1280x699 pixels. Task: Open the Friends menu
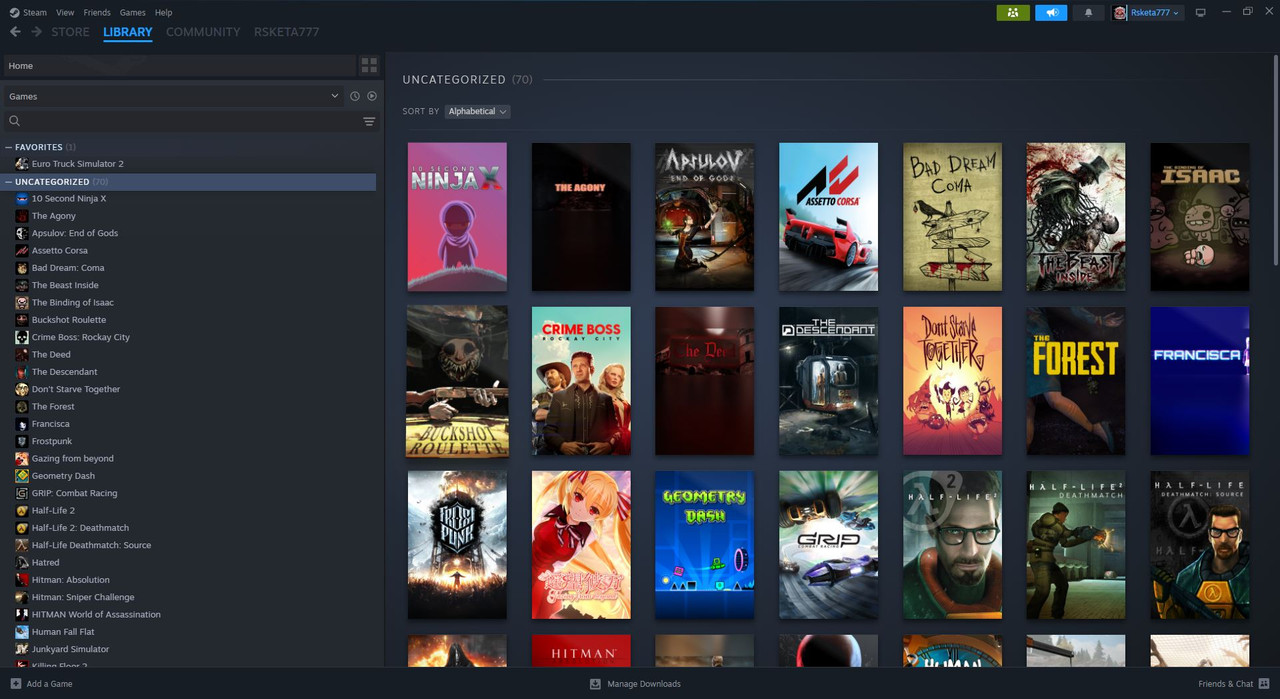[x=97, y=13]
